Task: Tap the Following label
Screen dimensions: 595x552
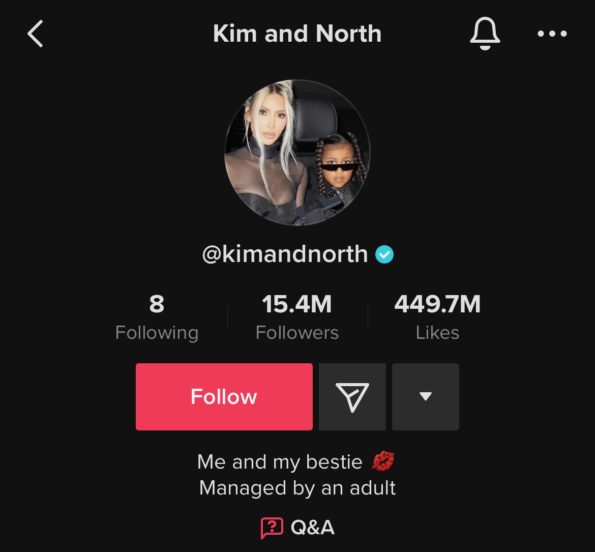Action: pos(157,333)
